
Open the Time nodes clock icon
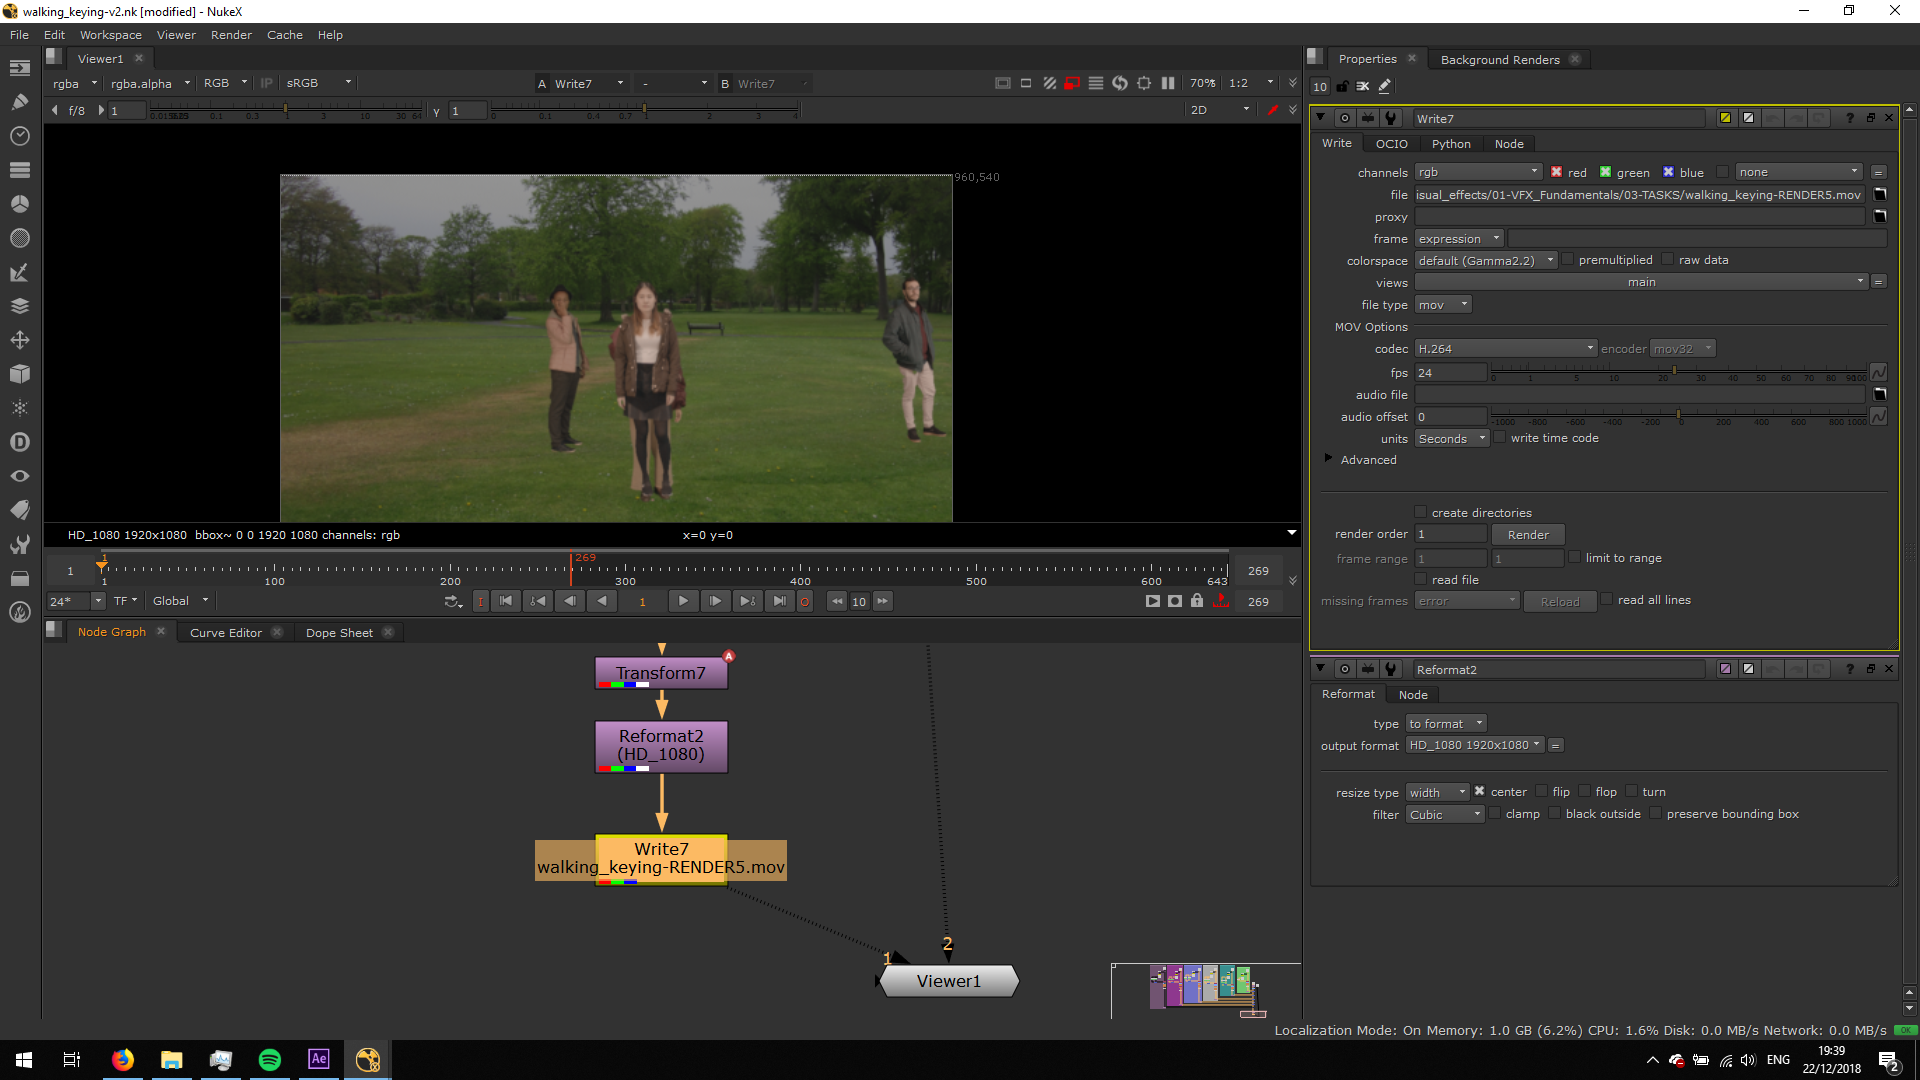click(19, 136)
